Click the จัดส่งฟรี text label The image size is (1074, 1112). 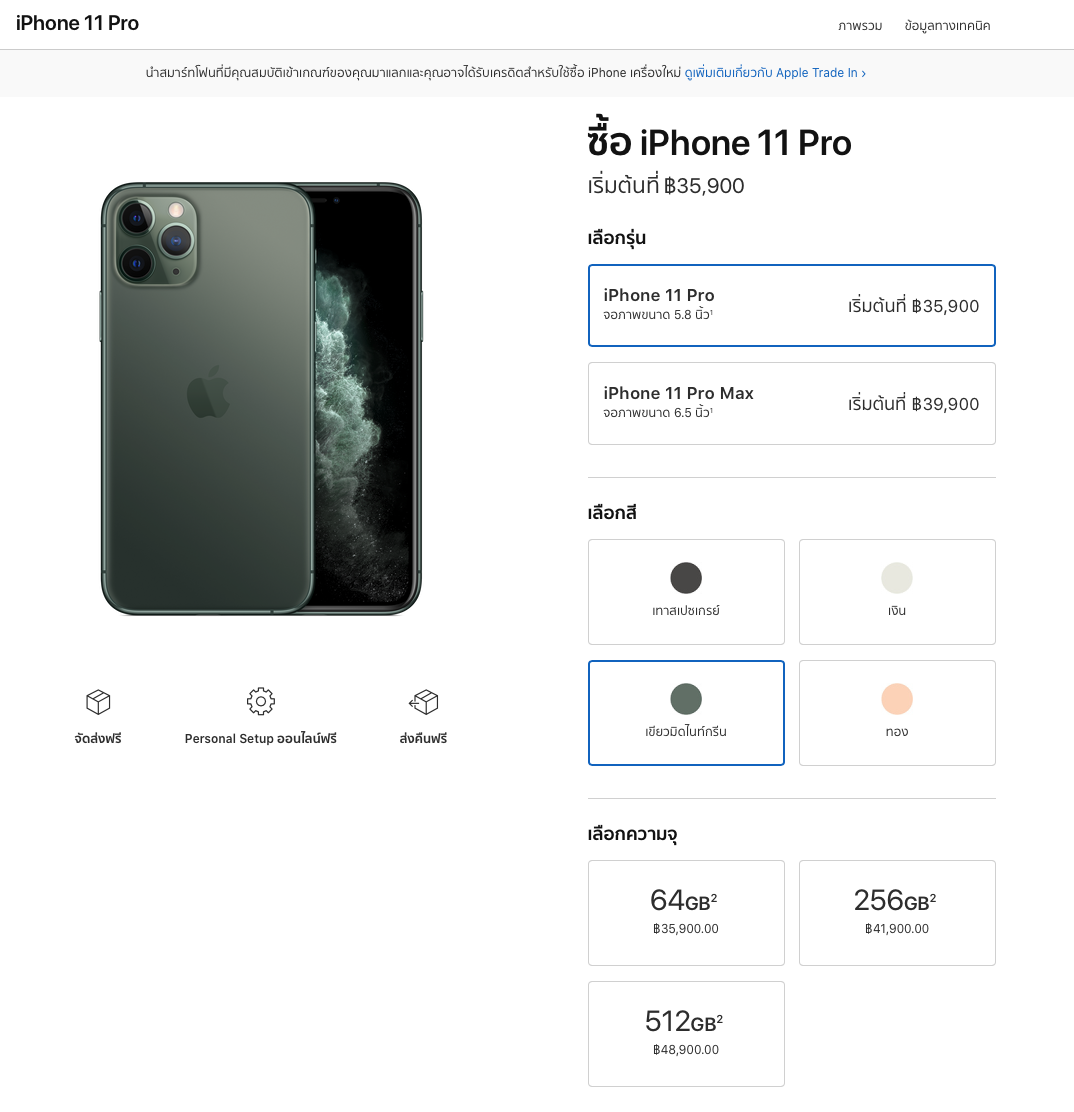click(x=97, y=739)
